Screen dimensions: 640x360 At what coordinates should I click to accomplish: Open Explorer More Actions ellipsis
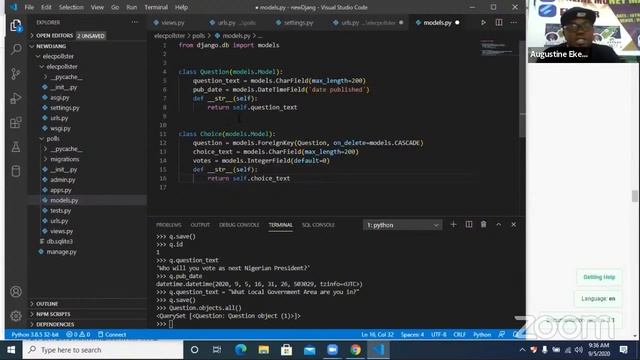(x=135, y=22)
